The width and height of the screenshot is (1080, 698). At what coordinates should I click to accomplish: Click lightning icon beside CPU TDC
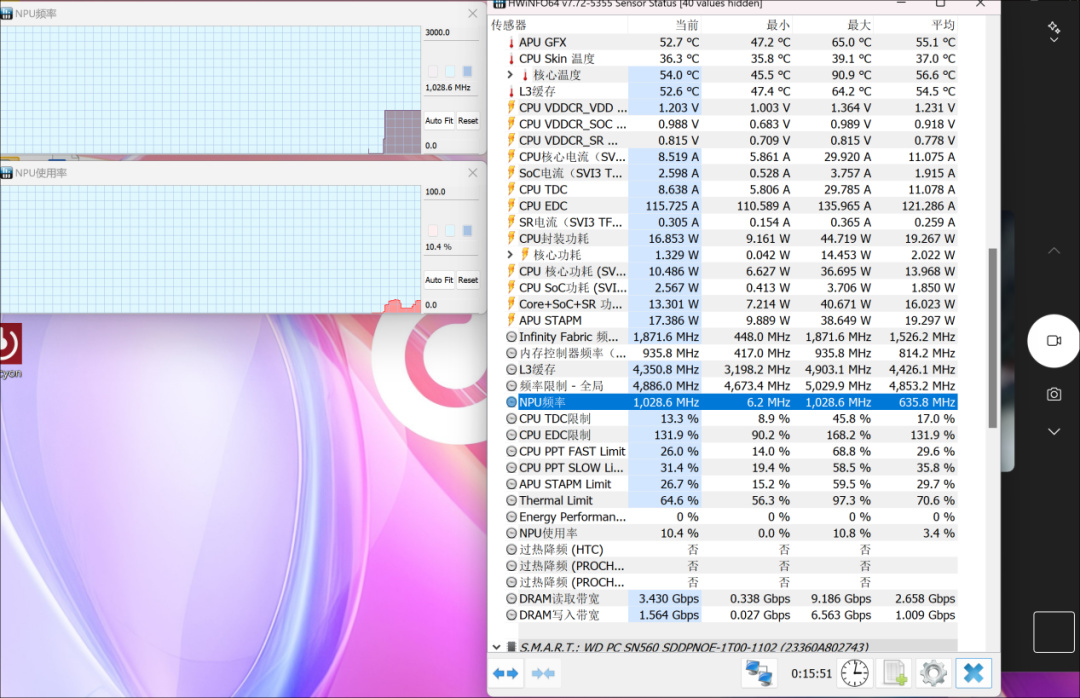(x=511, y=189)
